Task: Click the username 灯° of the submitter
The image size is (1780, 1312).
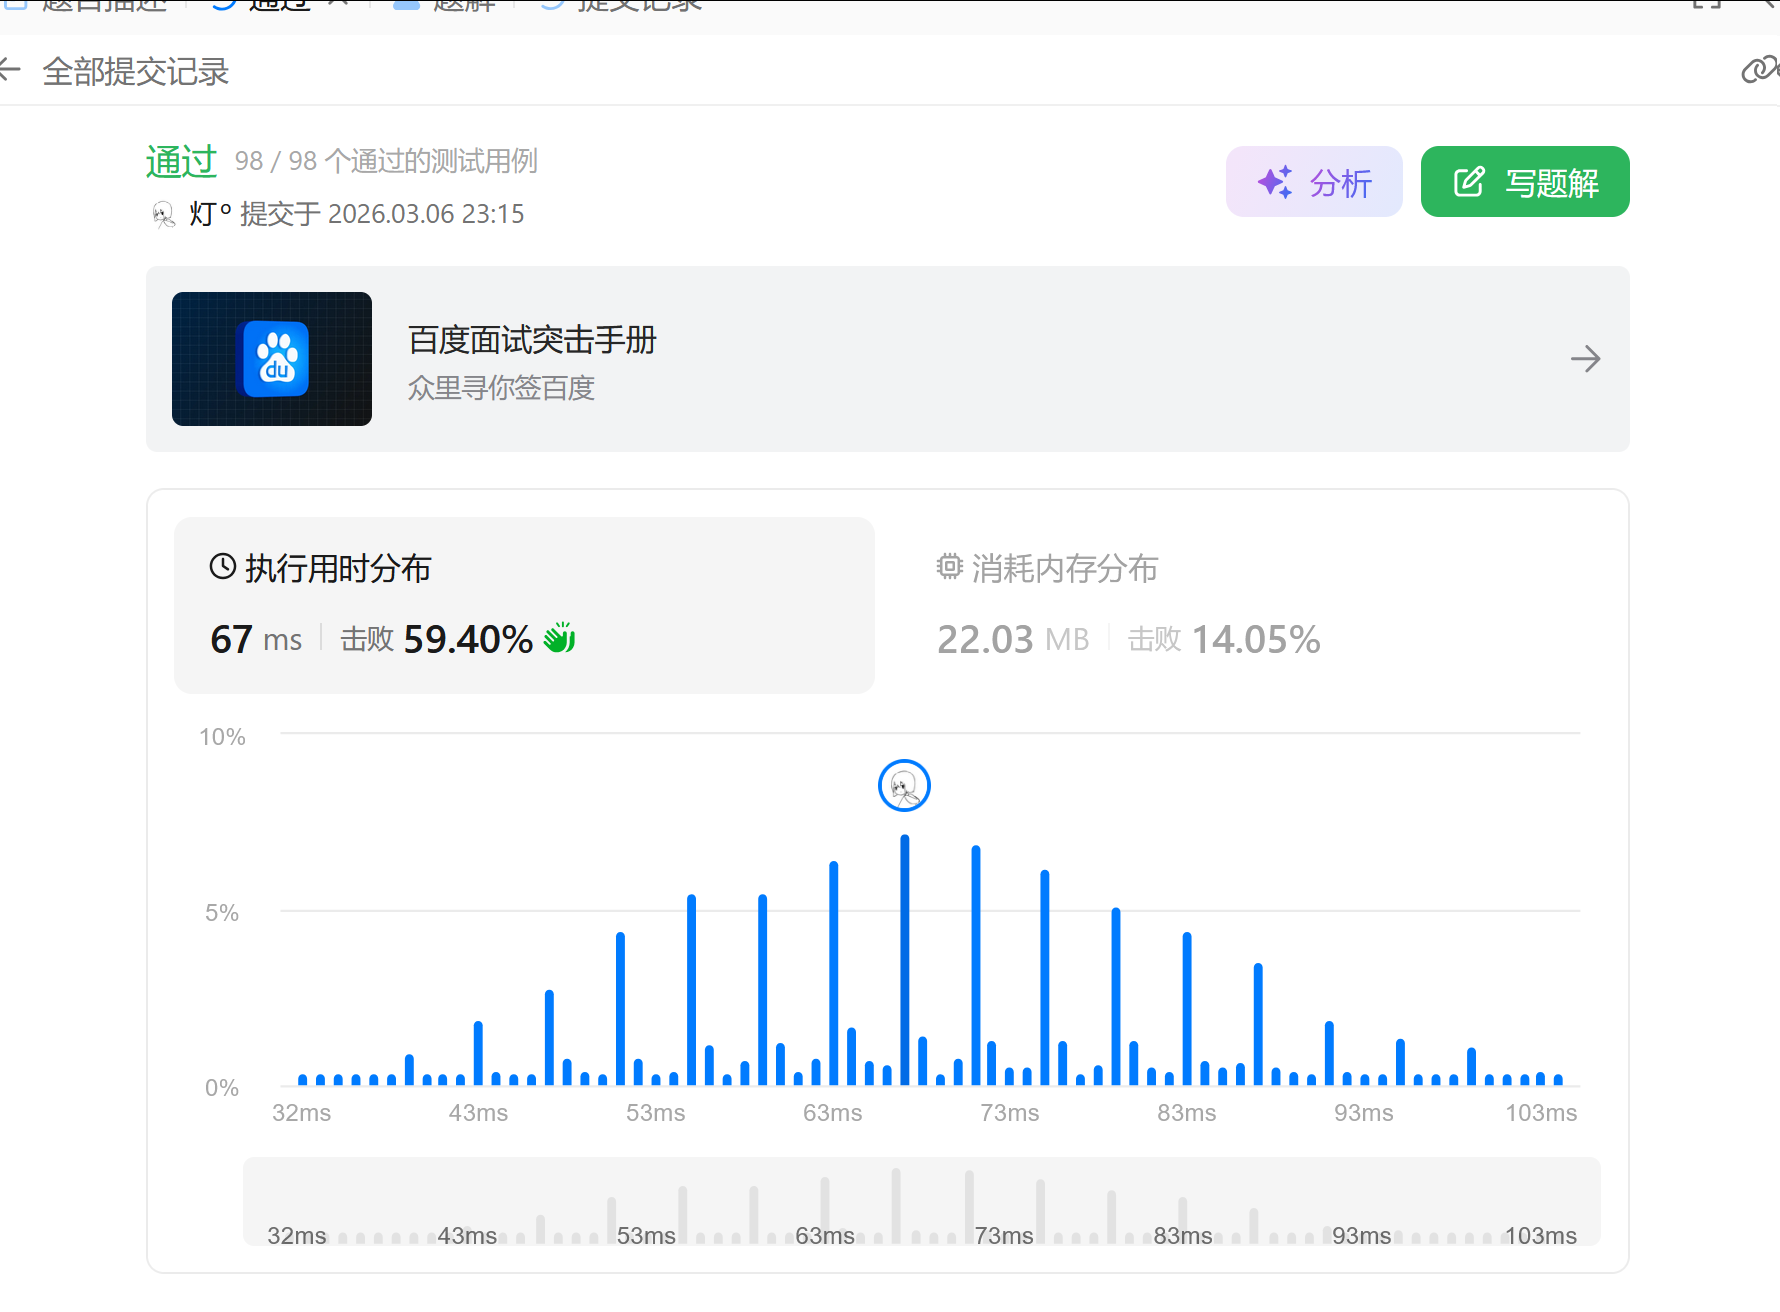Action: [x=210, y=214]
